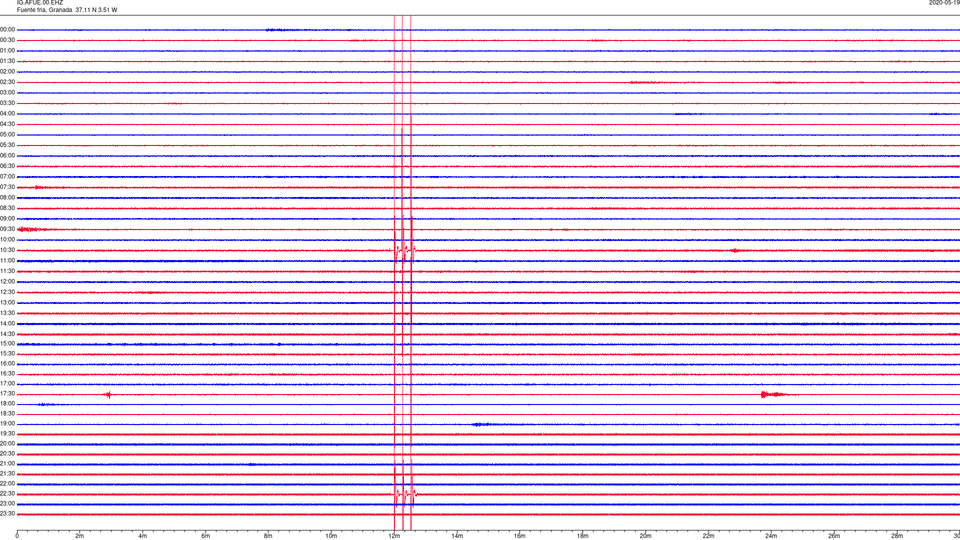Click the calibration pulse on the 22:30 trace
The height and width of the screenshot is (540, 960).
coord(404,493)
